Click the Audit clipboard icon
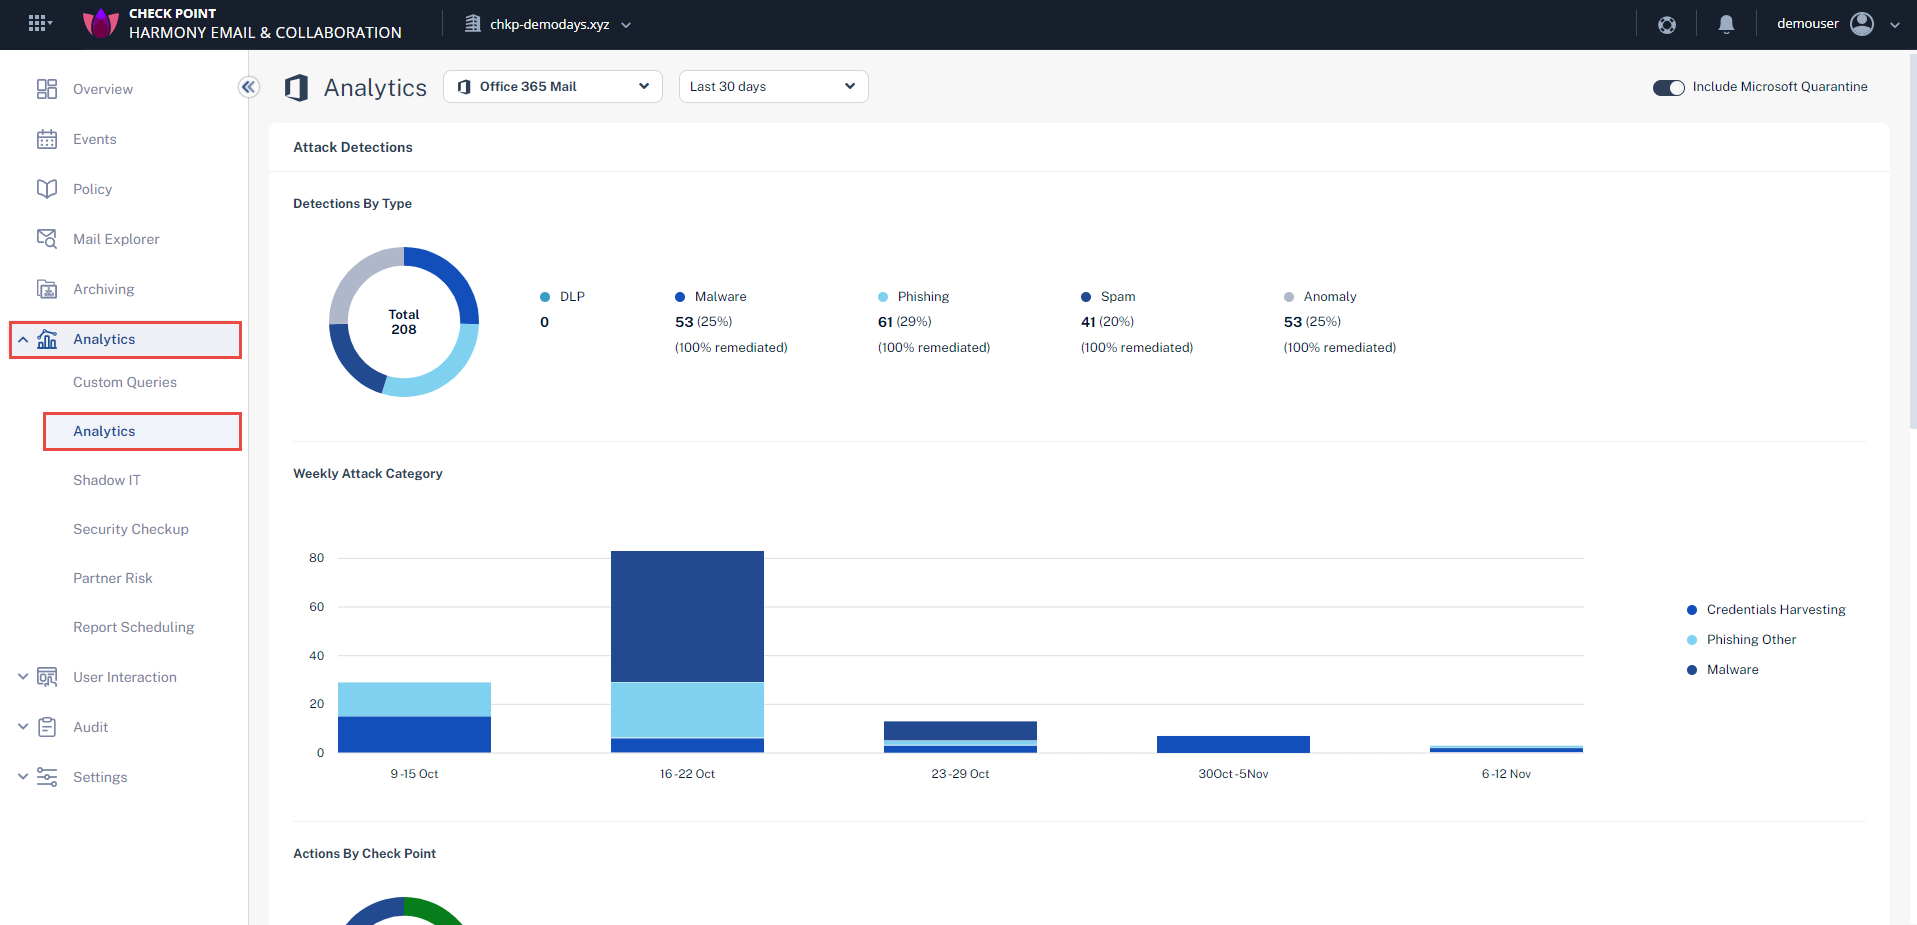The width and height of the screenshot is (1917, 925). pyautogui.click(x=47, y=727)
